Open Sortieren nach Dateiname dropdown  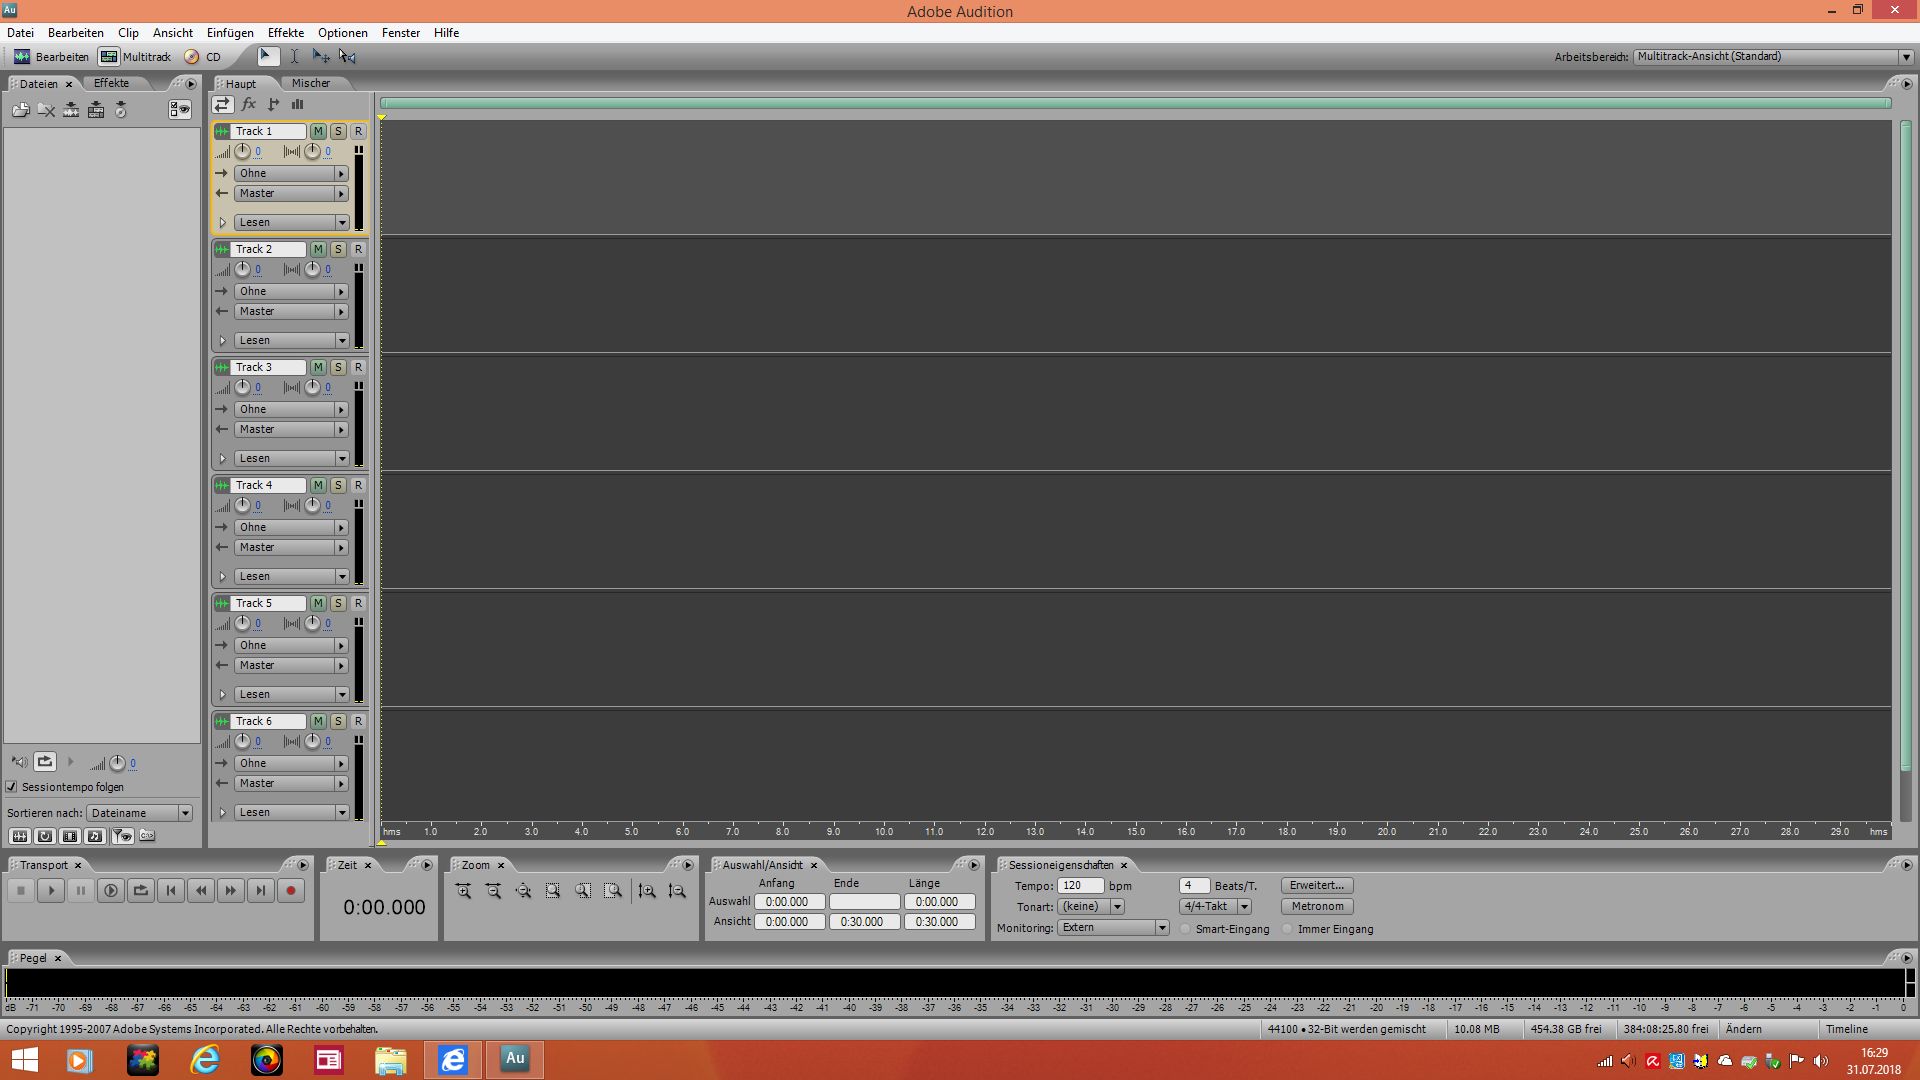tap(139, 813)
